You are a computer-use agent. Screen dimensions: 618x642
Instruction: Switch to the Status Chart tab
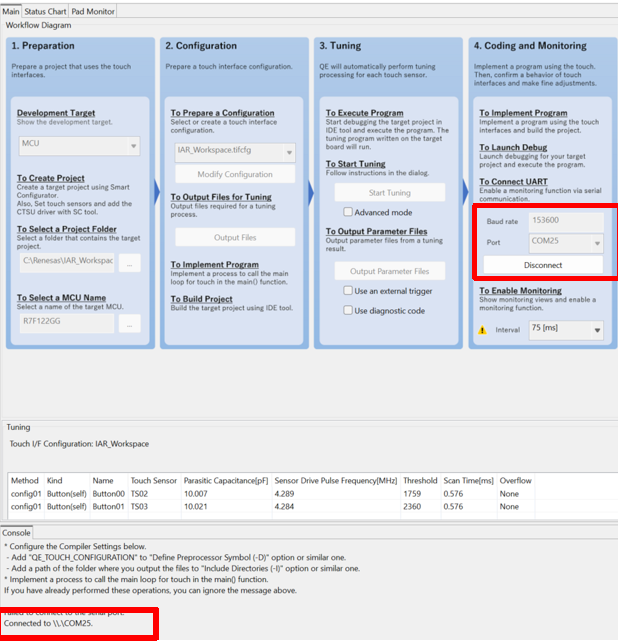pyautogui.click(x=45, y=11)
